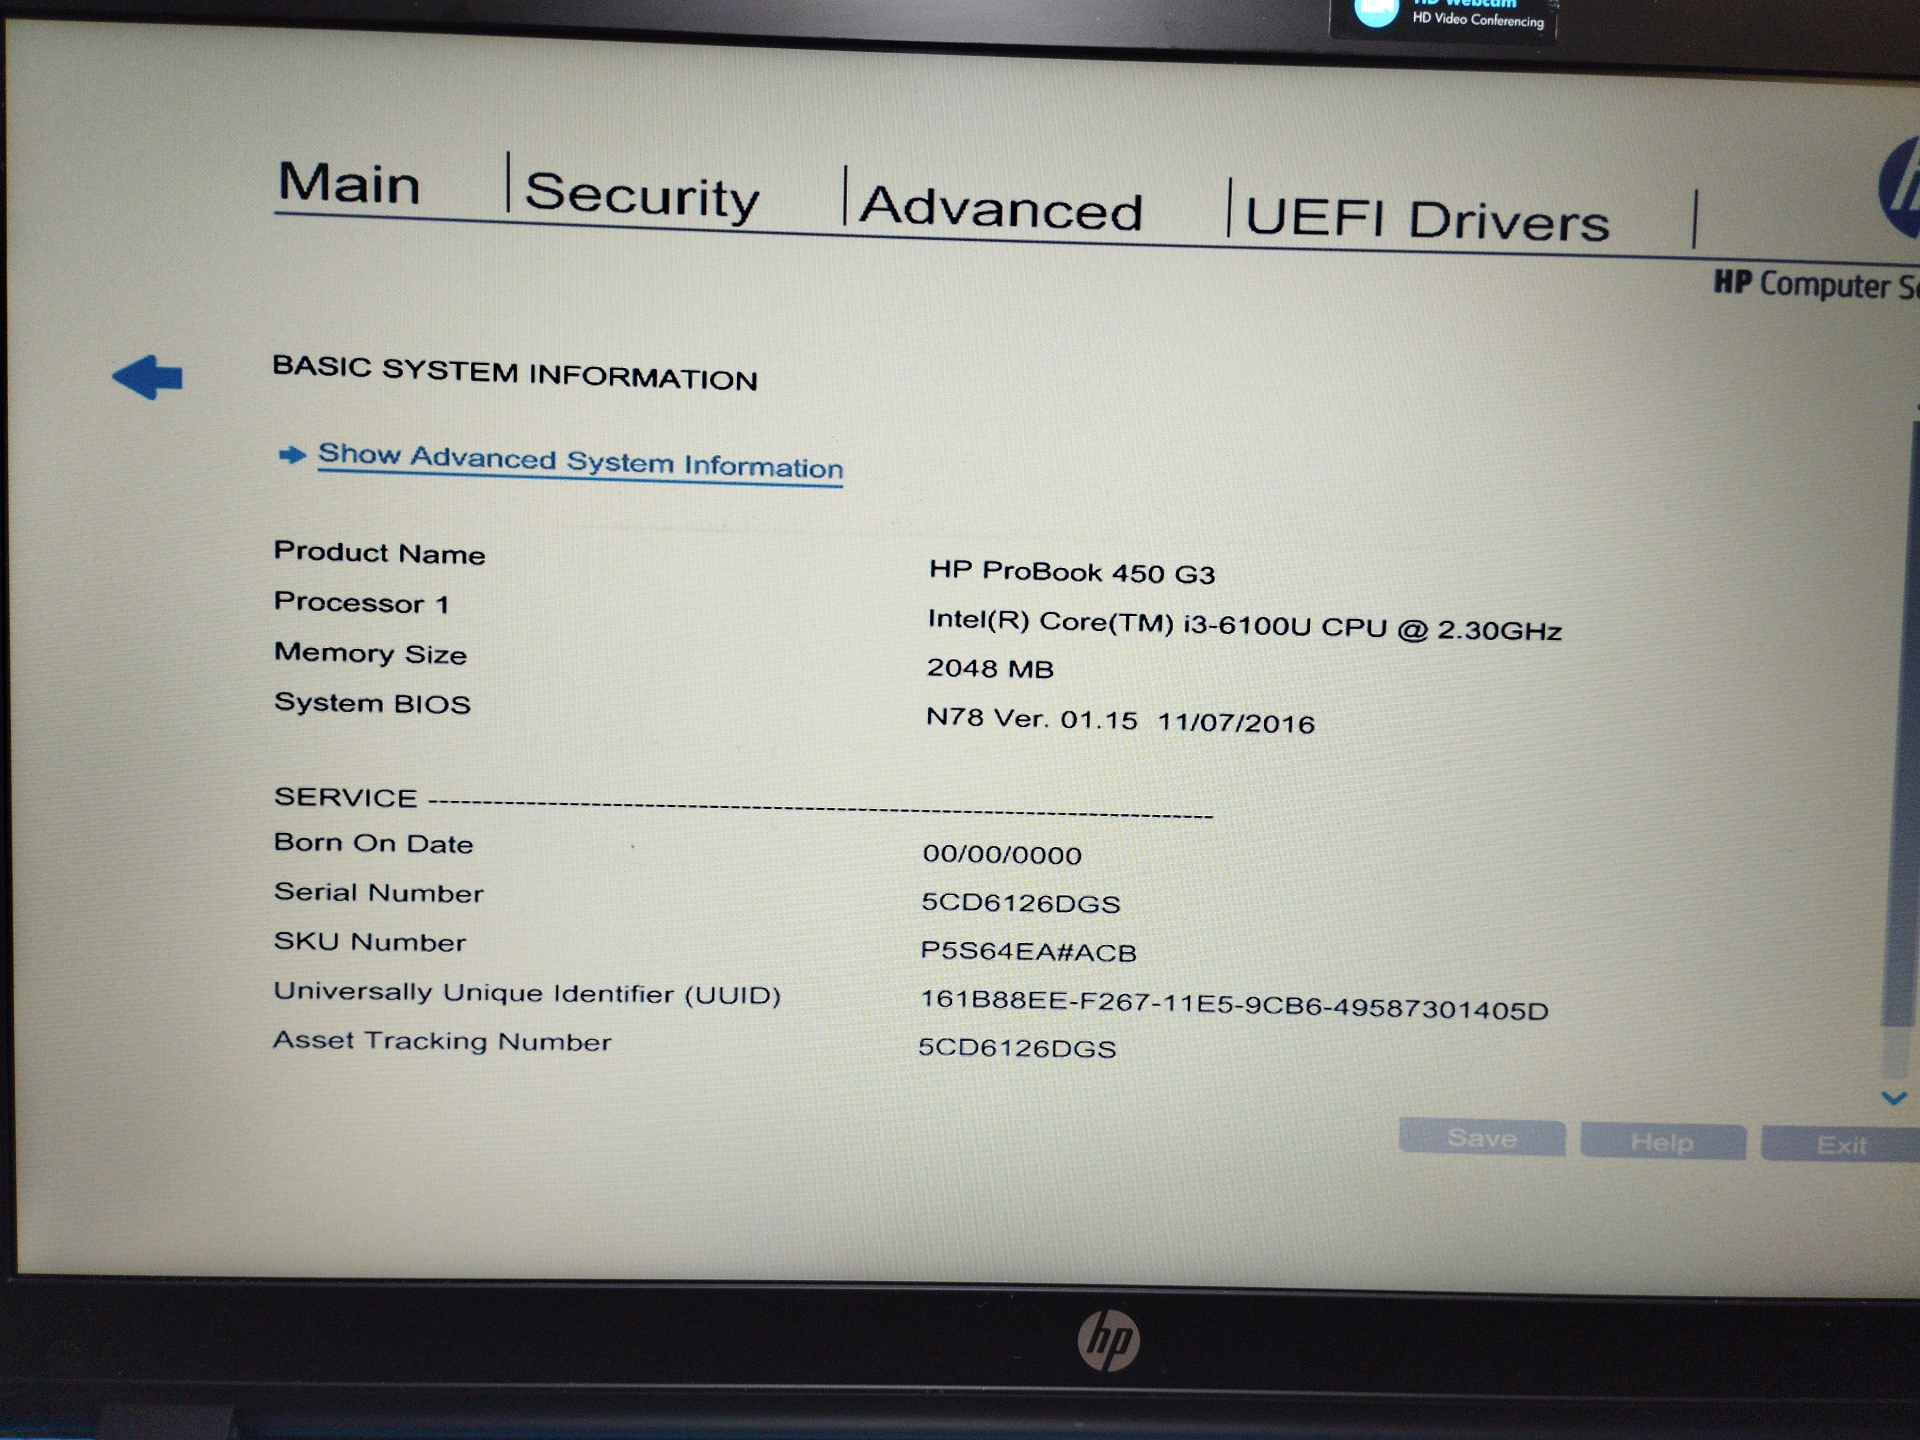Select the P5S64EA#ACB SKU value
Image resolution: width=1920 pixels, height=1440 pixels.
[1028, 951]
